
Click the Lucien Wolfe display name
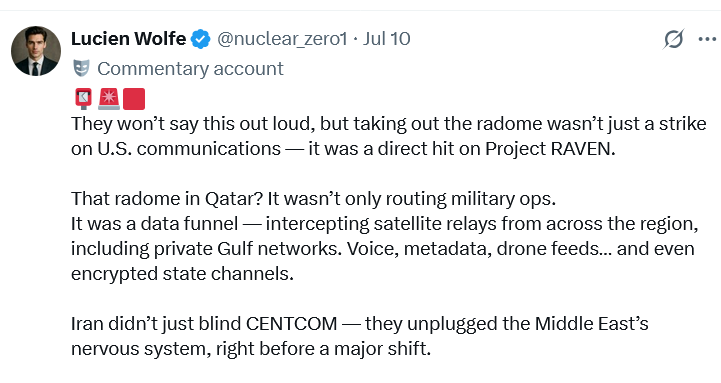click(x=128, y=39)
